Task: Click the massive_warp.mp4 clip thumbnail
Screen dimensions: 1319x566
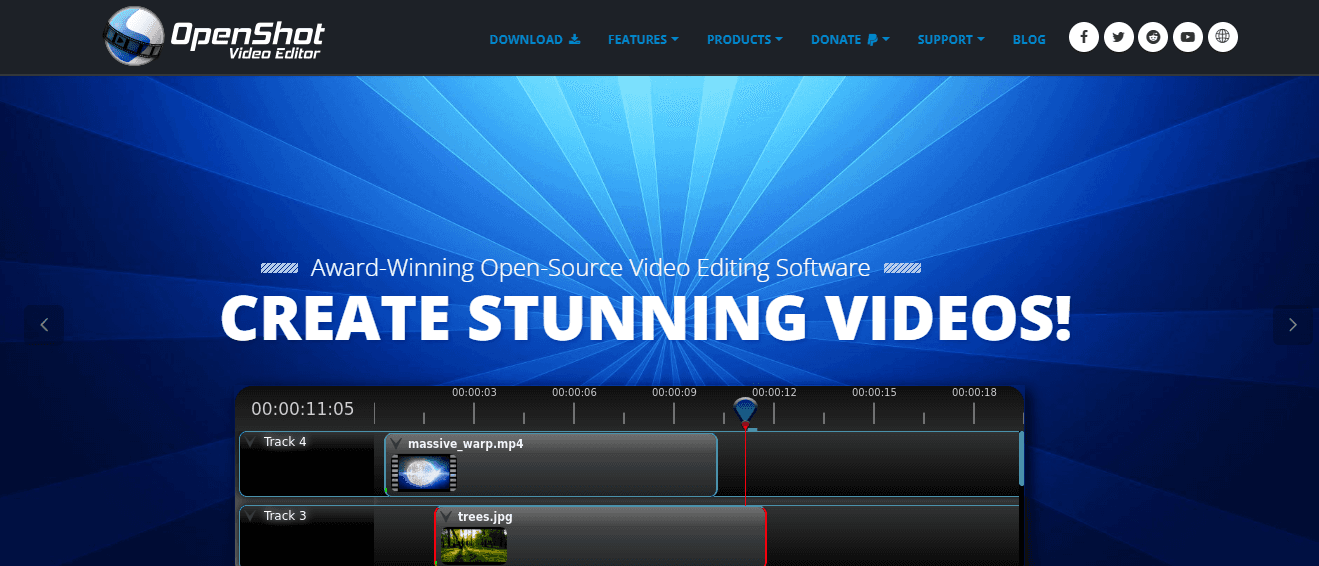Action: point(424,473)
